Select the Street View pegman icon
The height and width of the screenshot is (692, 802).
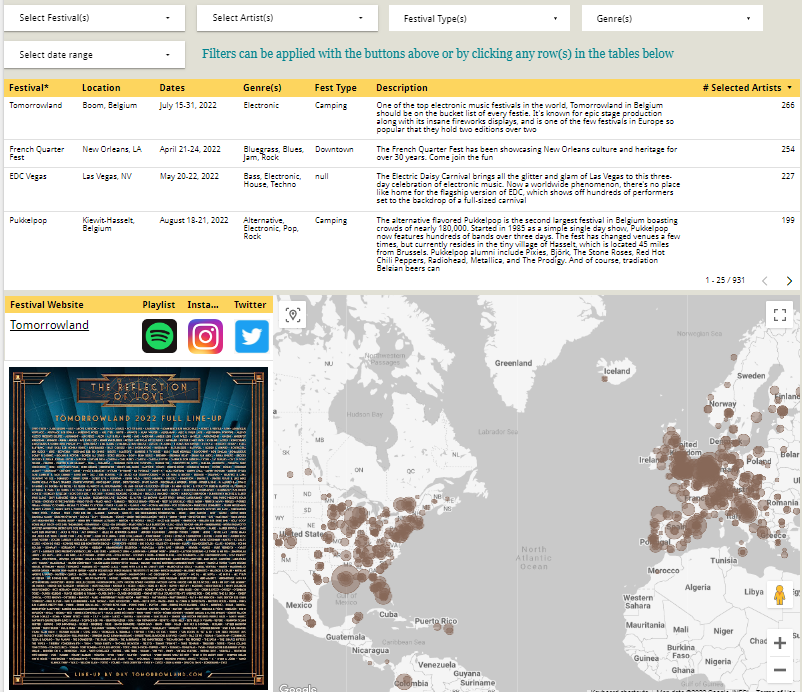point(779,595)
